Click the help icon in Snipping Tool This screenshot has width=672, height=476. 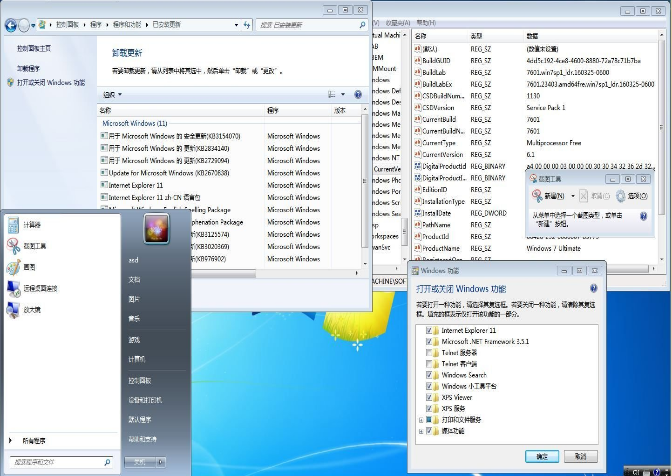pyautogui.click(x=643, y=216)
